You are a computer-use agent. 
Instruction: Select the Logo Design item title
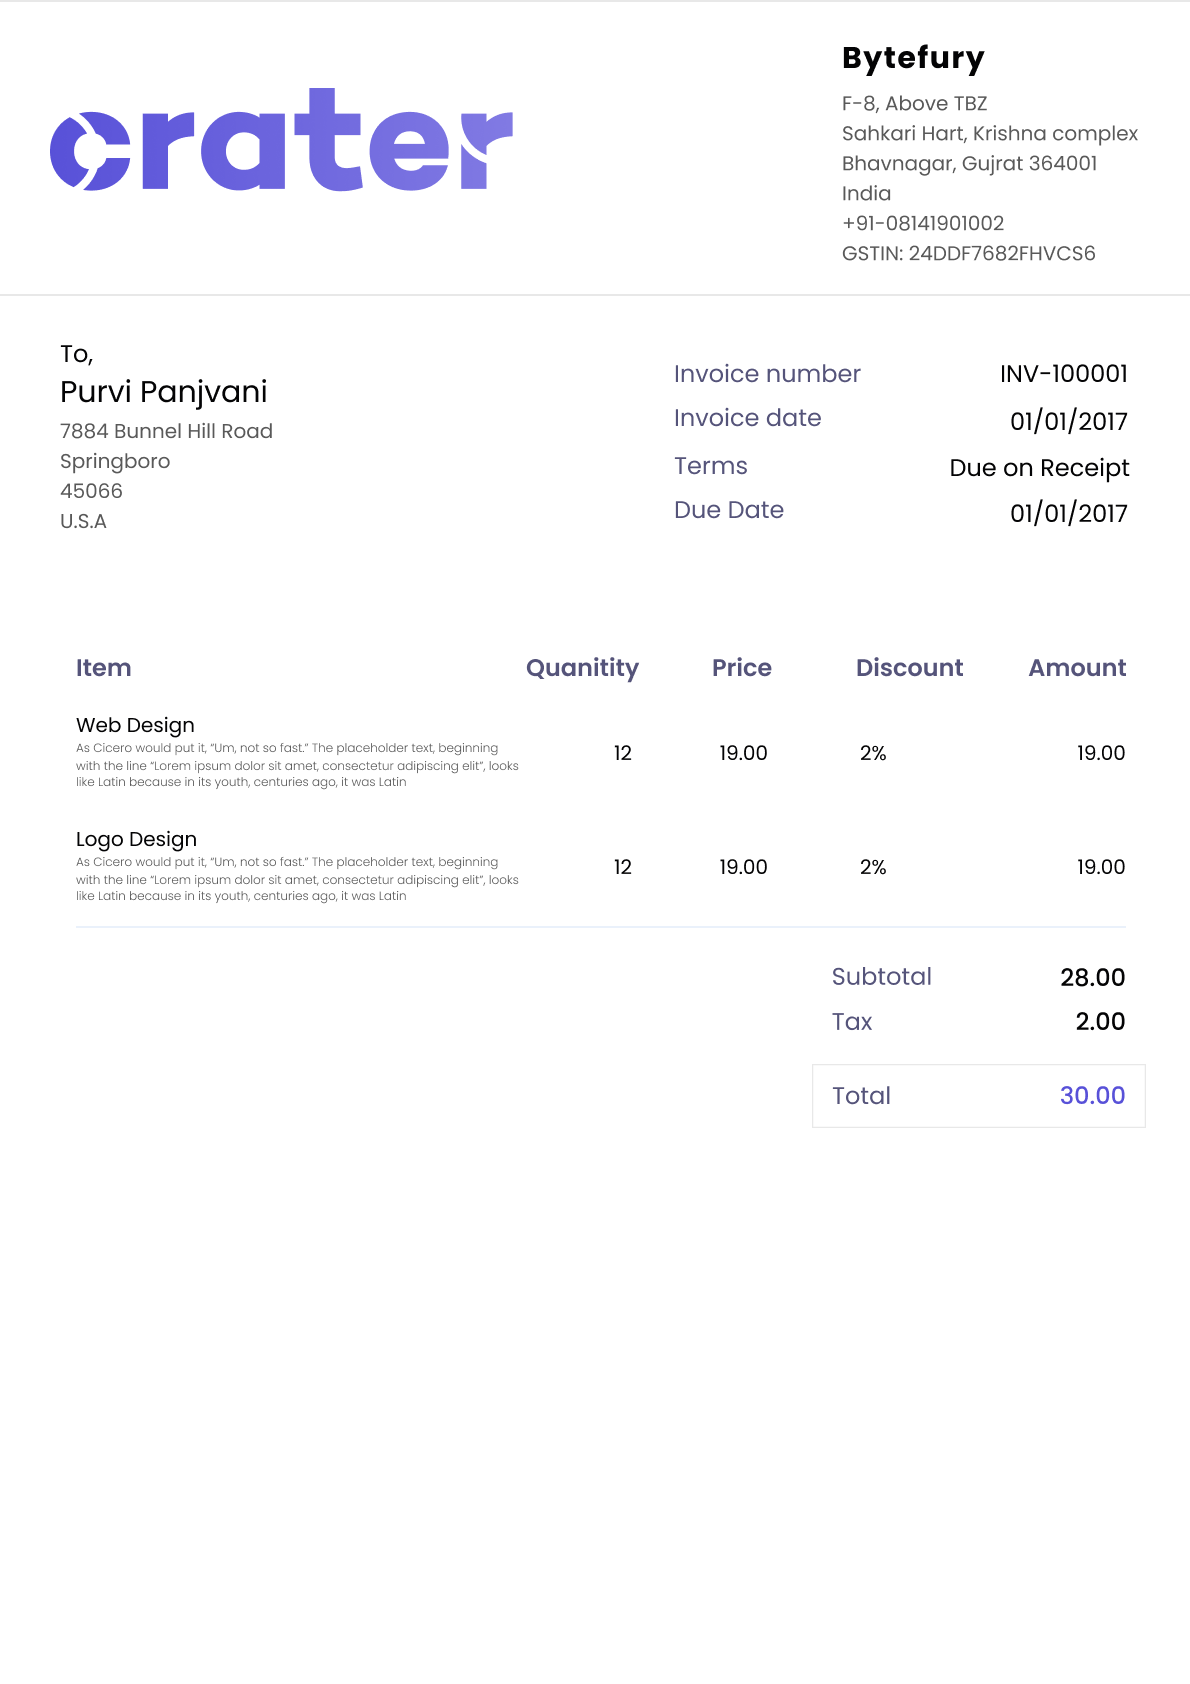tap(136, 839)
